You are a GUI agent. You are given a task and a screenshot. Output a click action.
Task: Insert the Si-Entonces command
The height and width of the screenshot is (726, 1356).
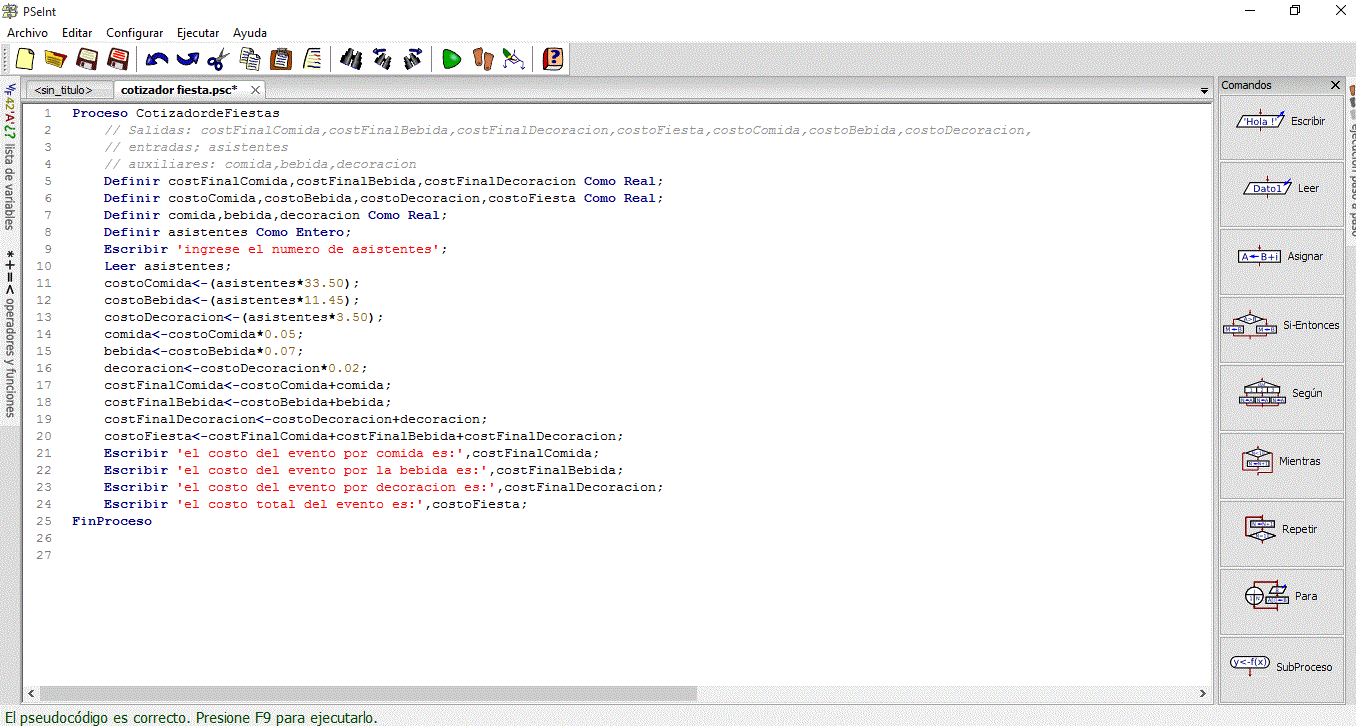(x=1281, y=326)
